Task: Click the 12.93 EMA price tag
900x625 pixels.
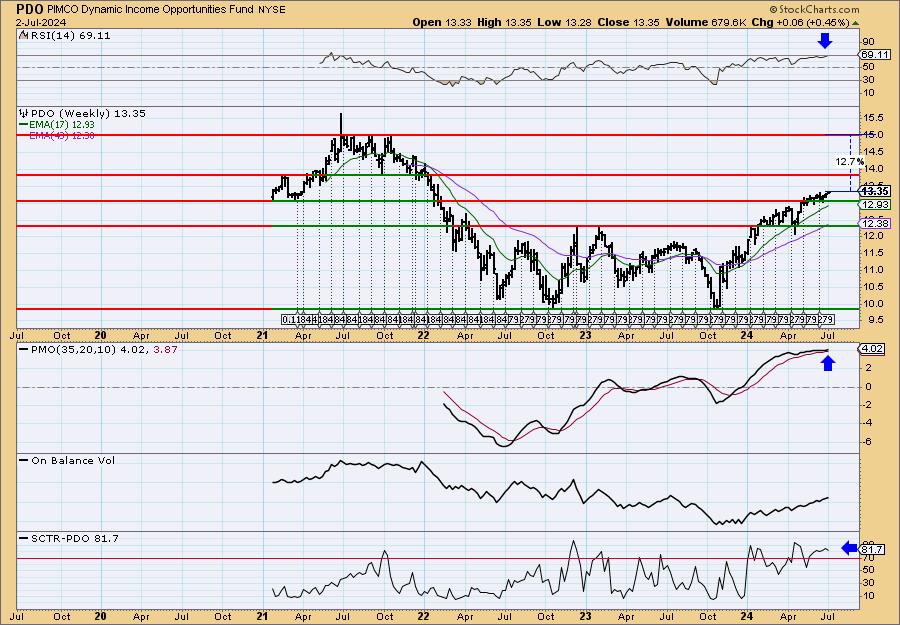Action: tap(875, 204)
